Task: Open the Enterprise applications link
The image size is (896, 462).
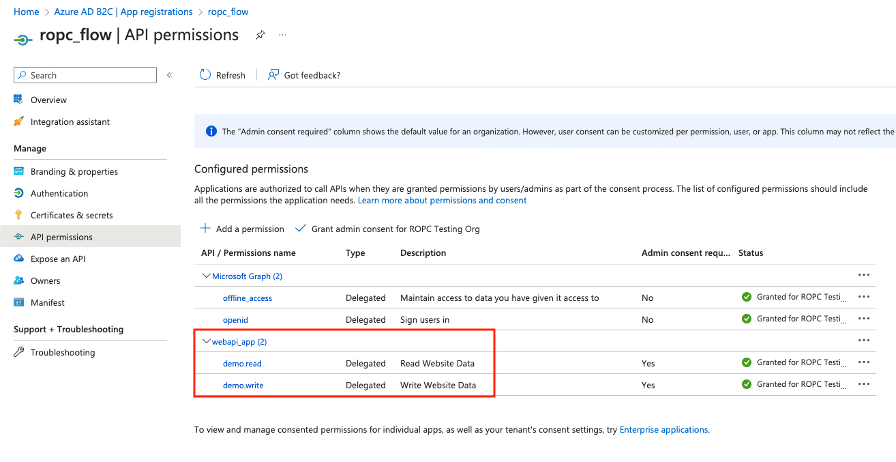Action: tap(663, 429)
